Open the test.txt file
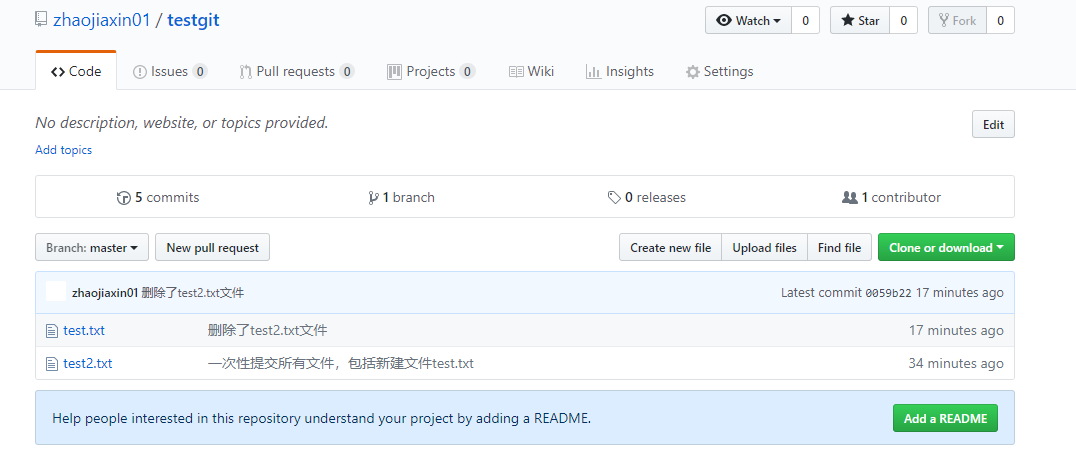This screenshot has height=472, width=1076. [x=84, y=331]
